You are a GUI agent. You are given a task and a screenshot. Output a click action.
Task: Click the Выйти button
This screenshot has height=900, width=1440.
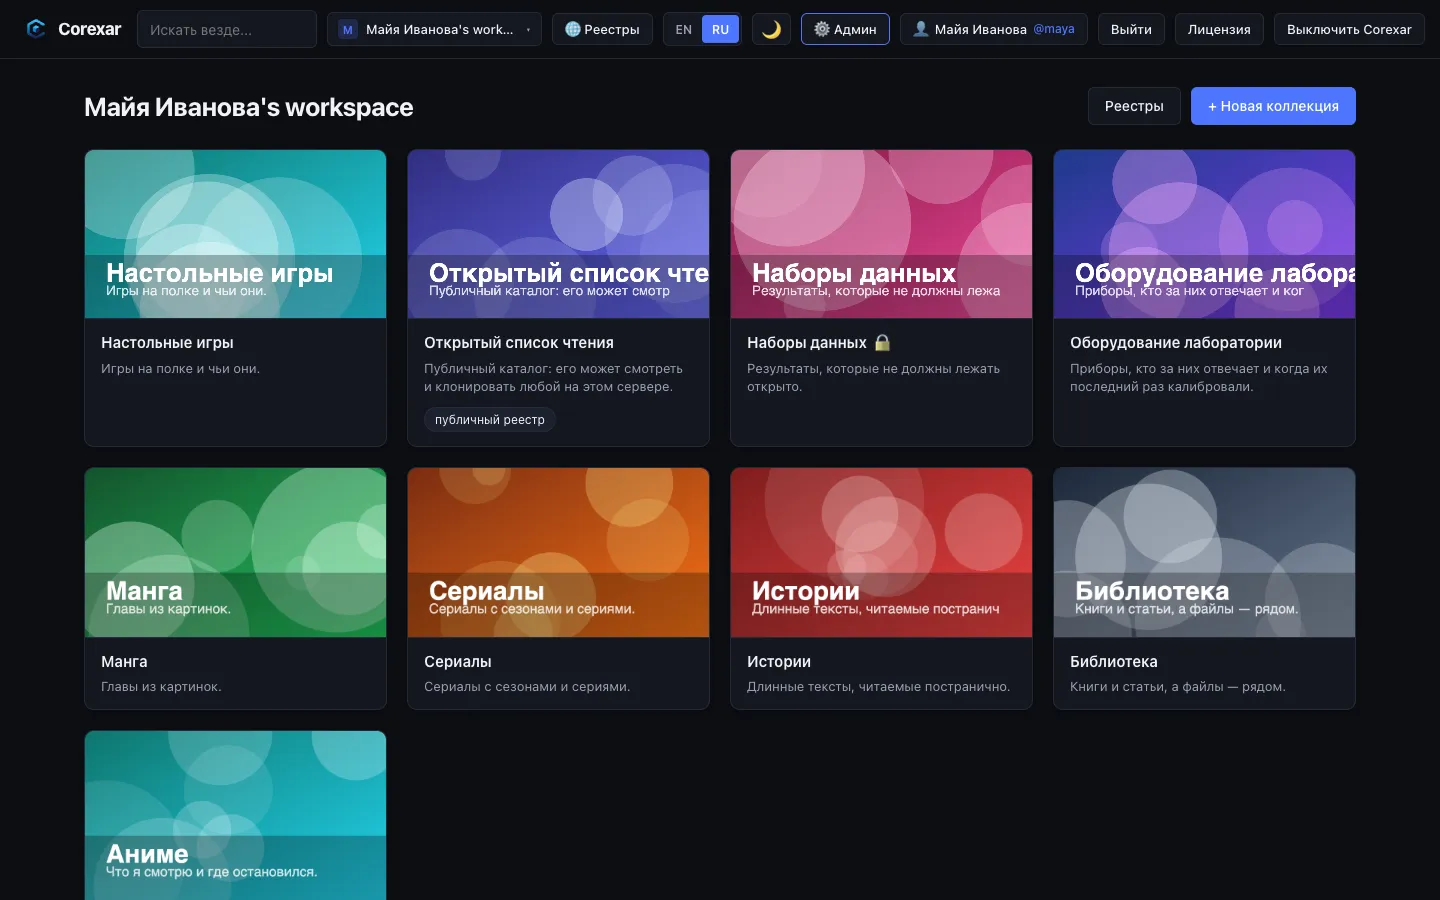(1131, 29)
